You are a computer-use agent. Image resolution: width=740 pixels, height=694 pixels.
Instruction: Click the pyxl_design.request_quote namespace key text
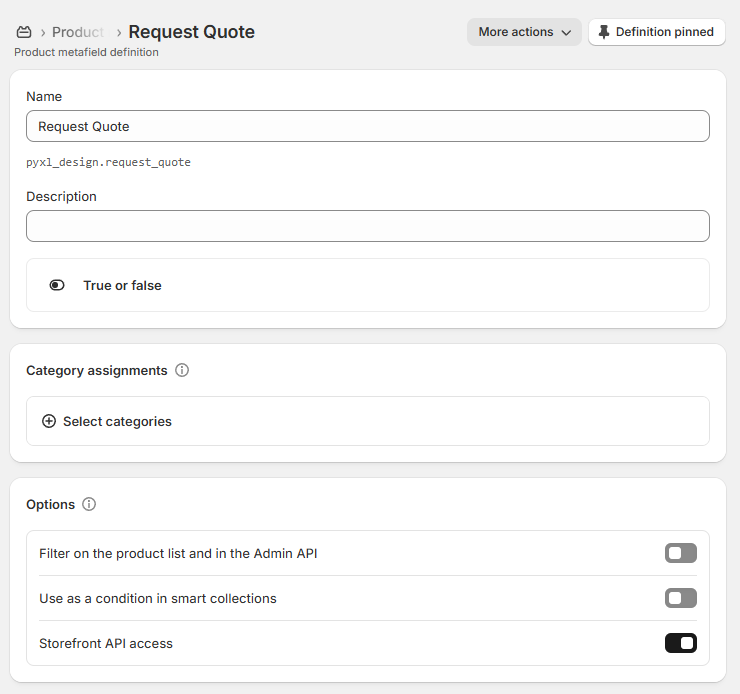click(x=109, y=162)
